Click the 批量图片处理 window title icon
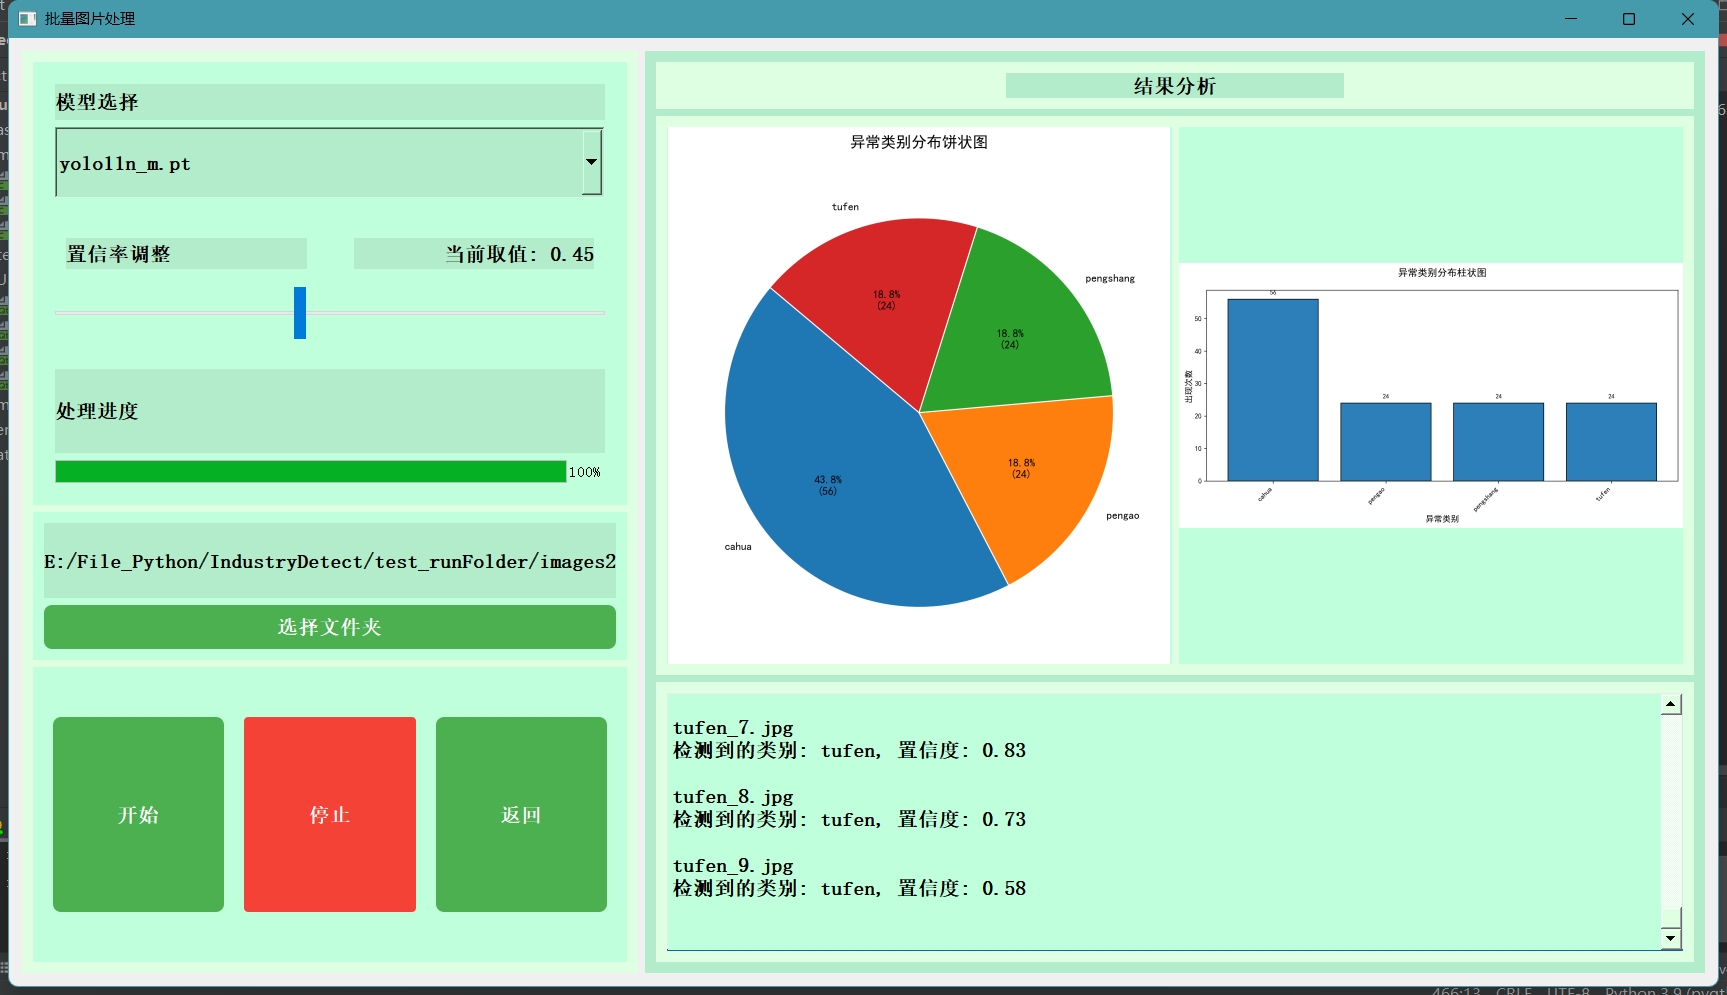The image size is (1727, 995). (x=27, y=19)
